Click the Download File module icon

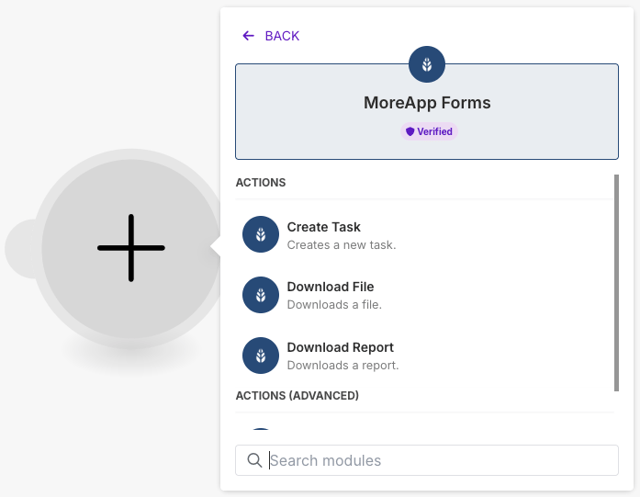coord(261,295)
